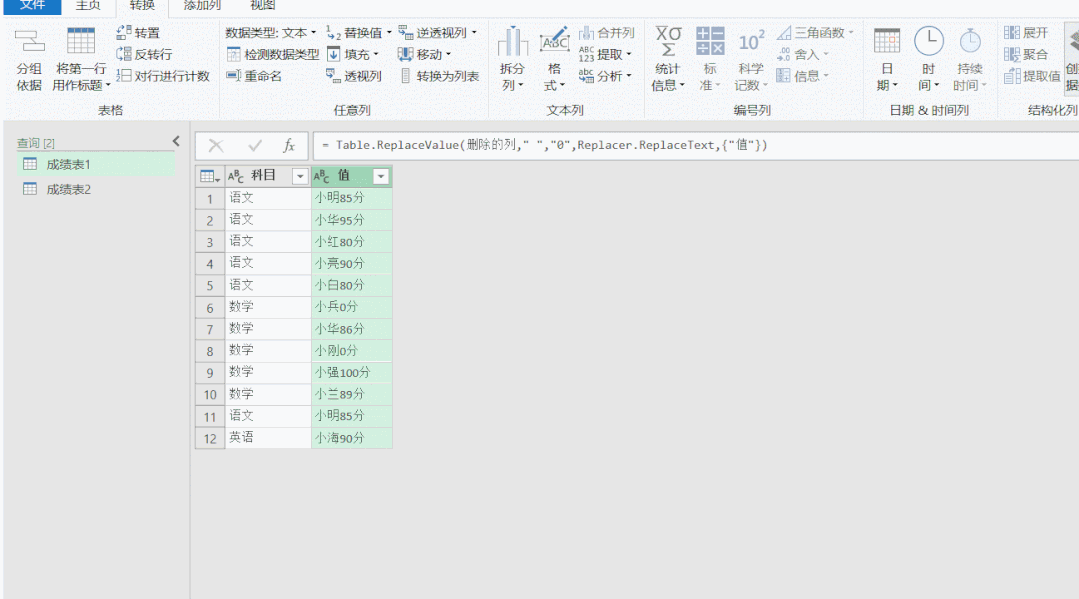Click the 持续时间 (Duration) stopwatch icon

coord(970,41)
